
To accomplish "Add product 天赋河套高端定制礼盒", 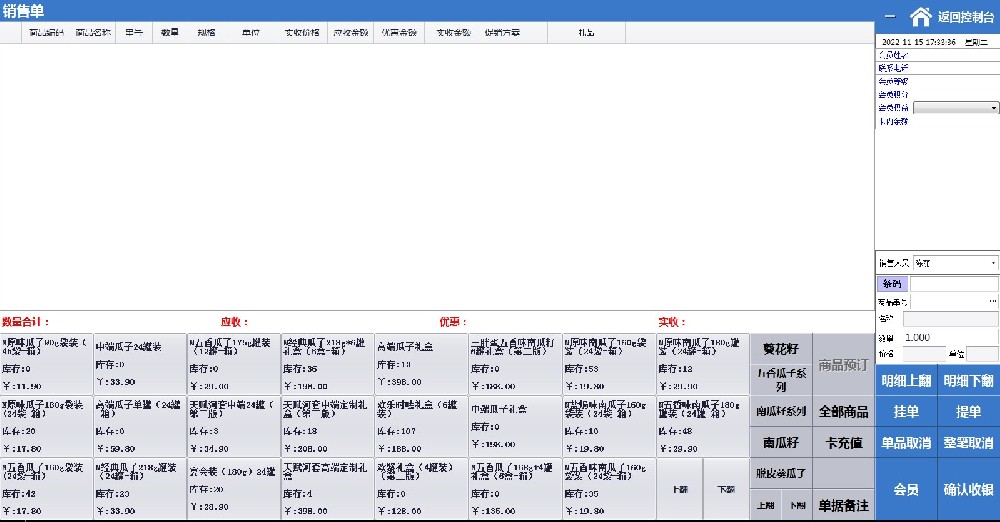I will coord(327,489).
